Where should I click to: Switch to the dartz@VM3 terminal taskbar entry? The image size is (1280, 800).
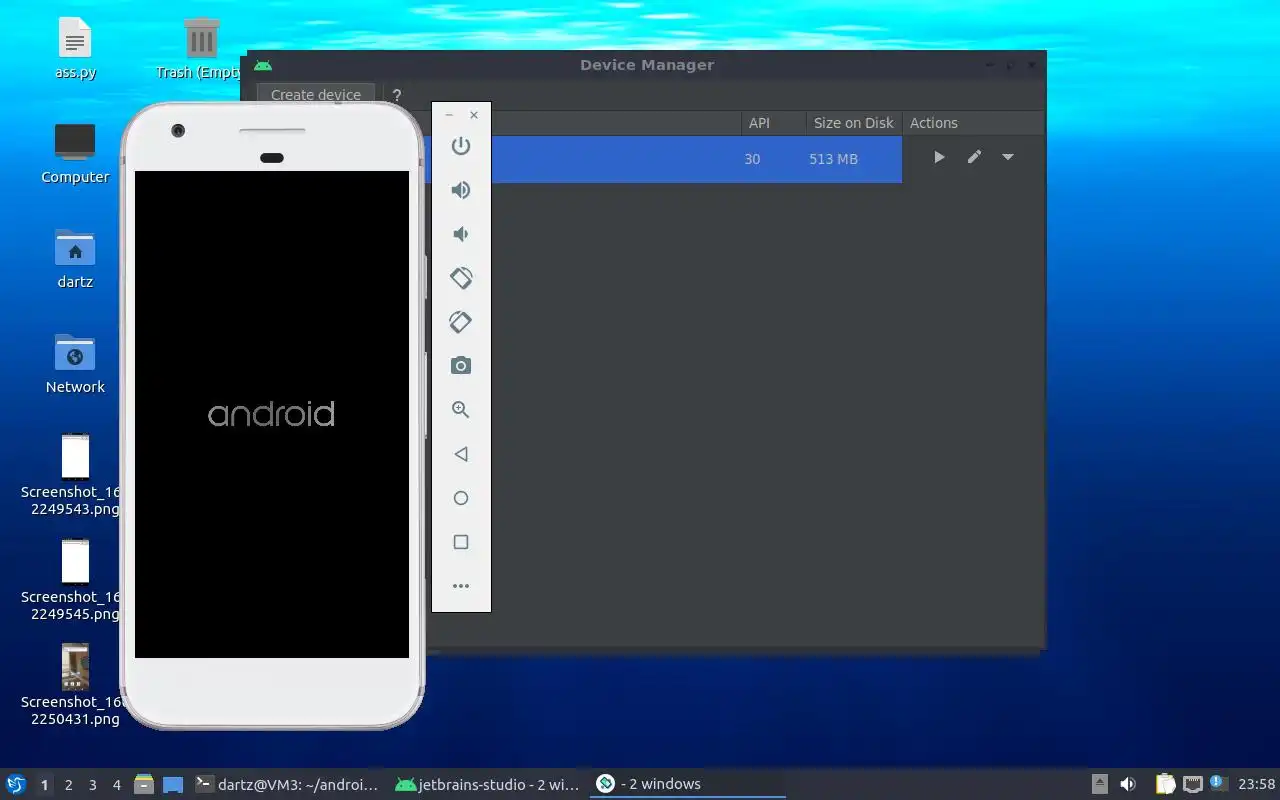pos(287,785)
